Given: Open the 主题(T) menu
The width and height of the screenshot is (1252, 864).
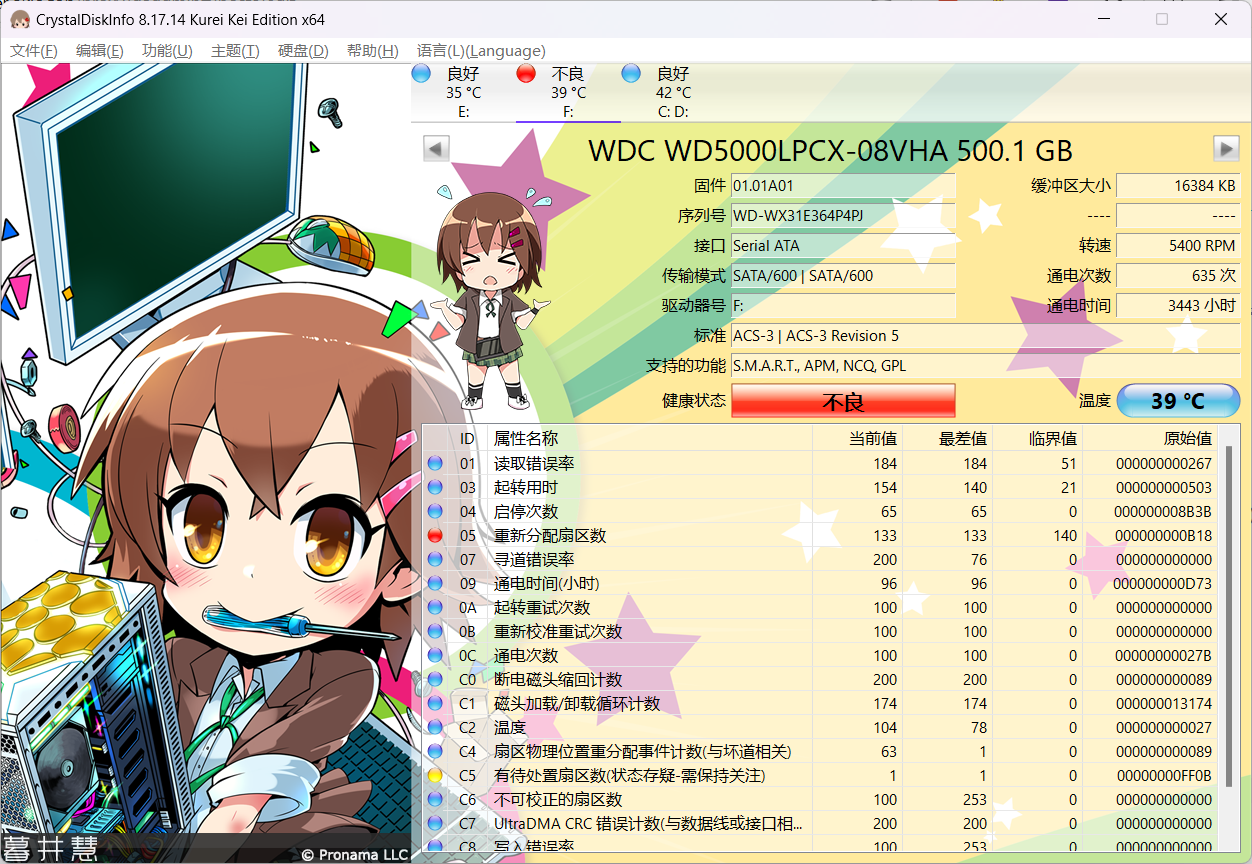Looking at the screenshot, I should (x=235, y=51).
